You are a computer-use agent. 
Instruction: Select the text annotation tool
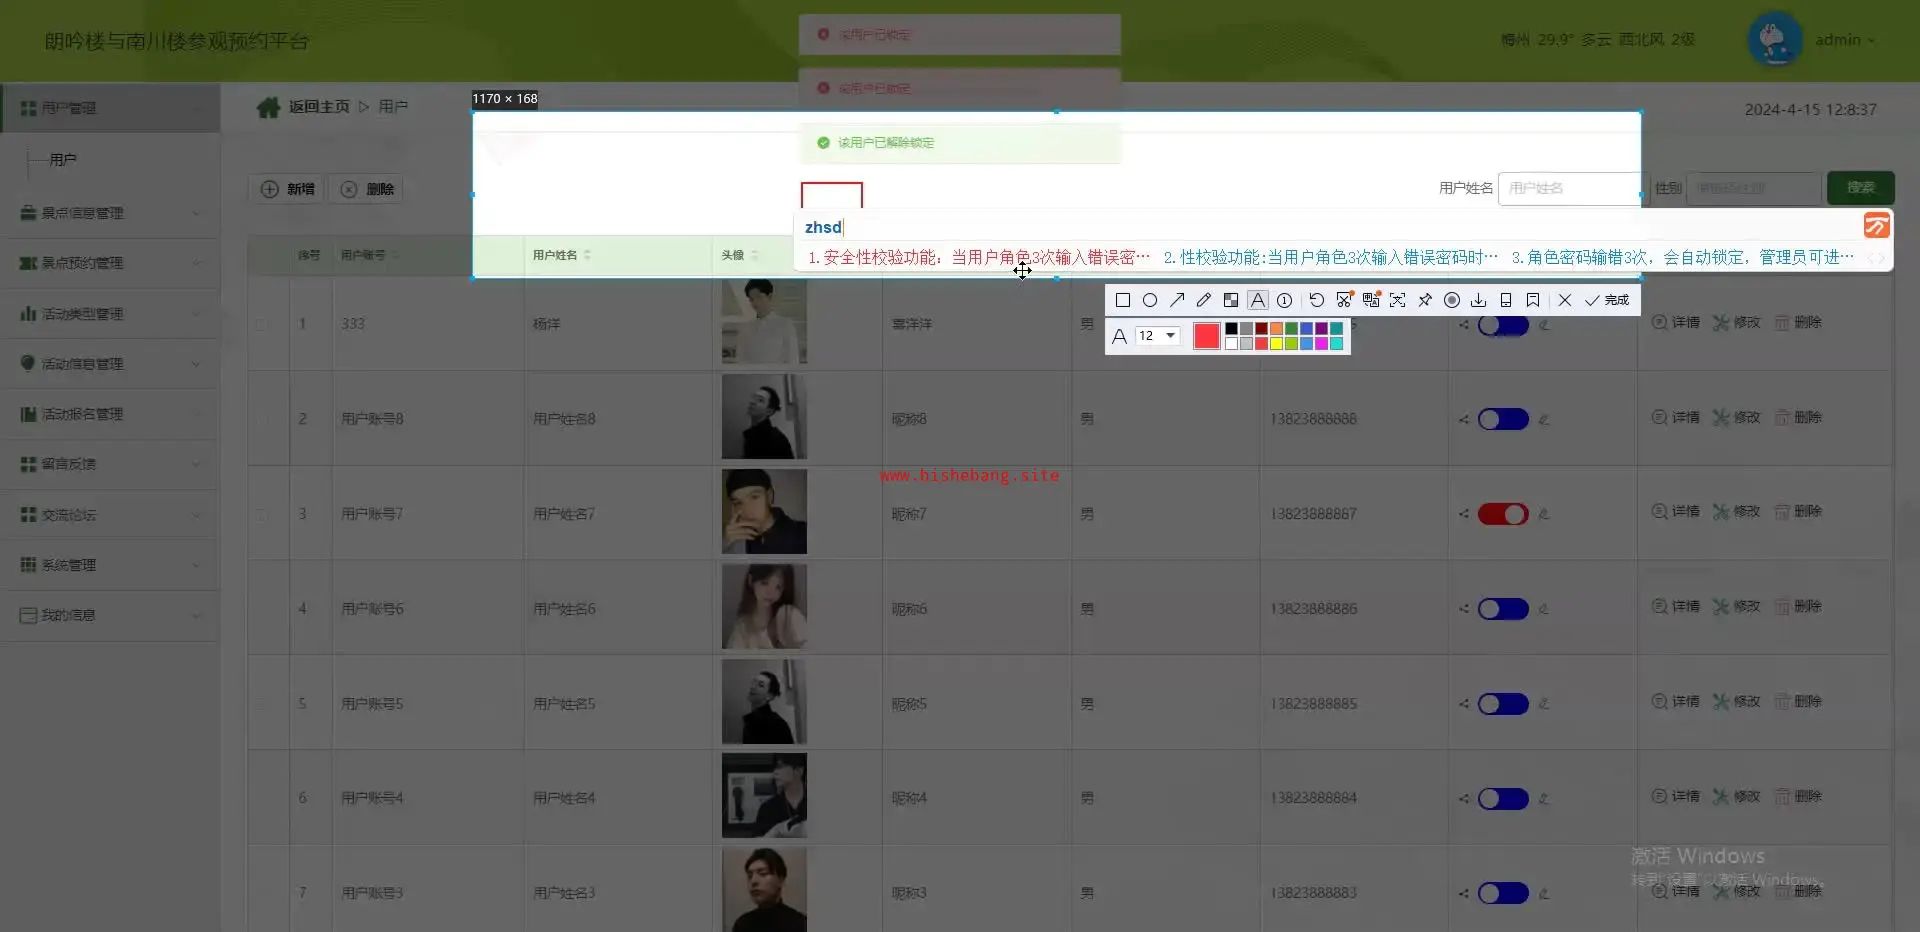1258,300
